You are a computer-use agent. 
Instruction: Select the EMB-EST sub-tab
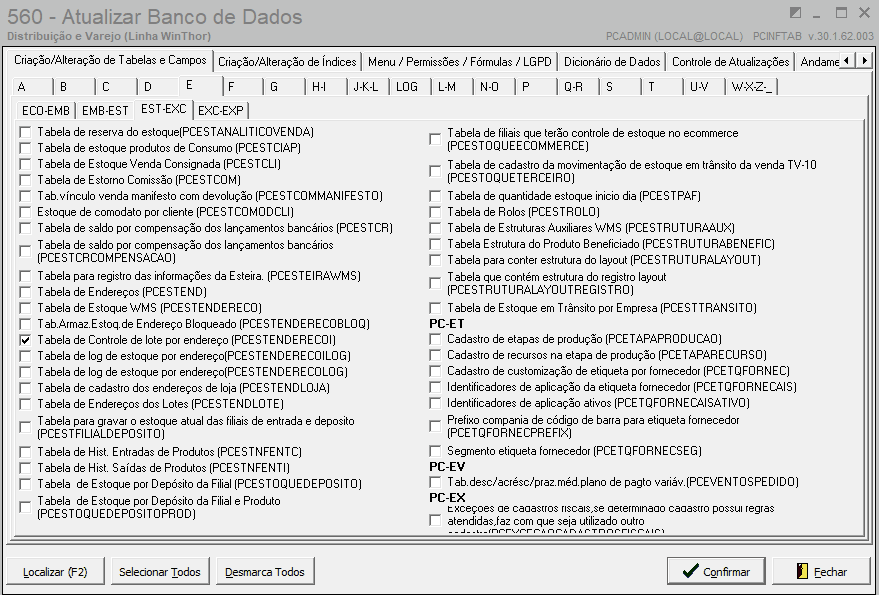click(105, 110)
